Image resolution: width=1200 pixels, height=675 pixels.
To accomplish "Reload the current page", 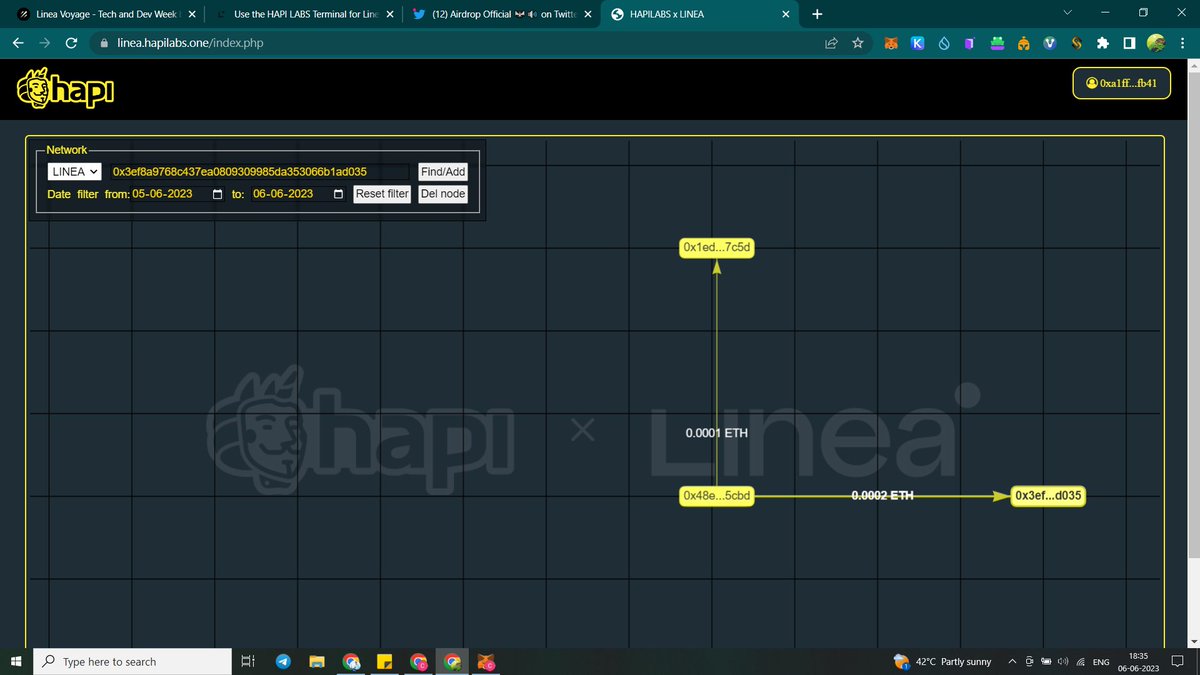I will tap(71, 44).
